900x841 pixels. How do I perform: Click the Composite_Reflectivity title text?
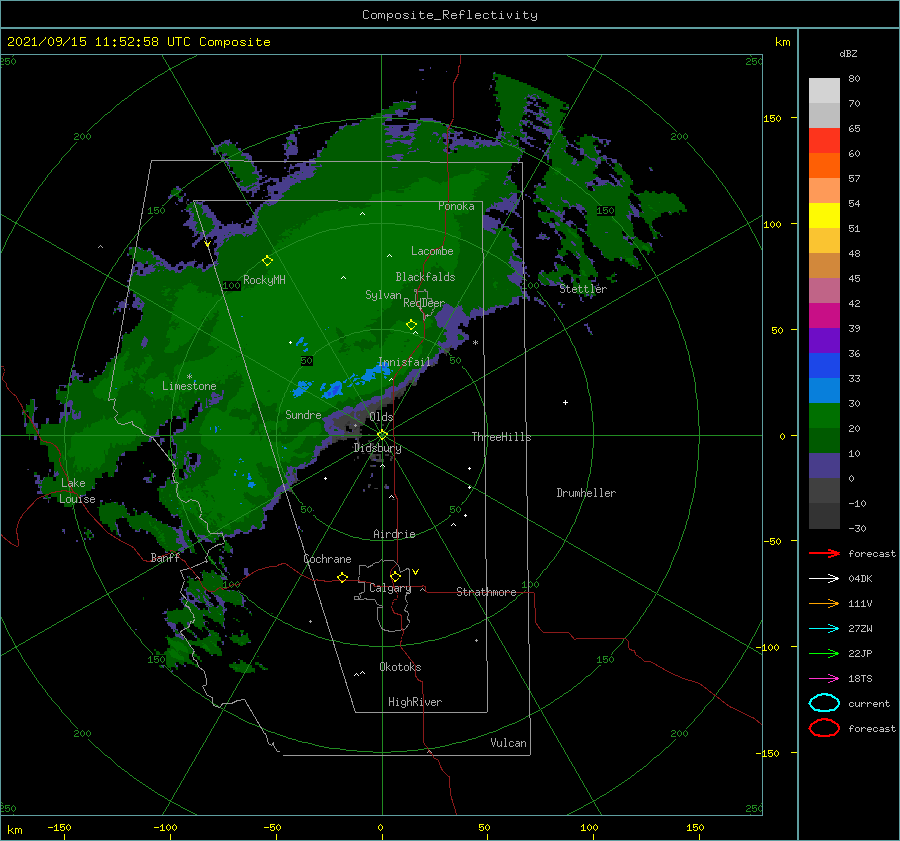pyautogui.click(x=450, y=15)
